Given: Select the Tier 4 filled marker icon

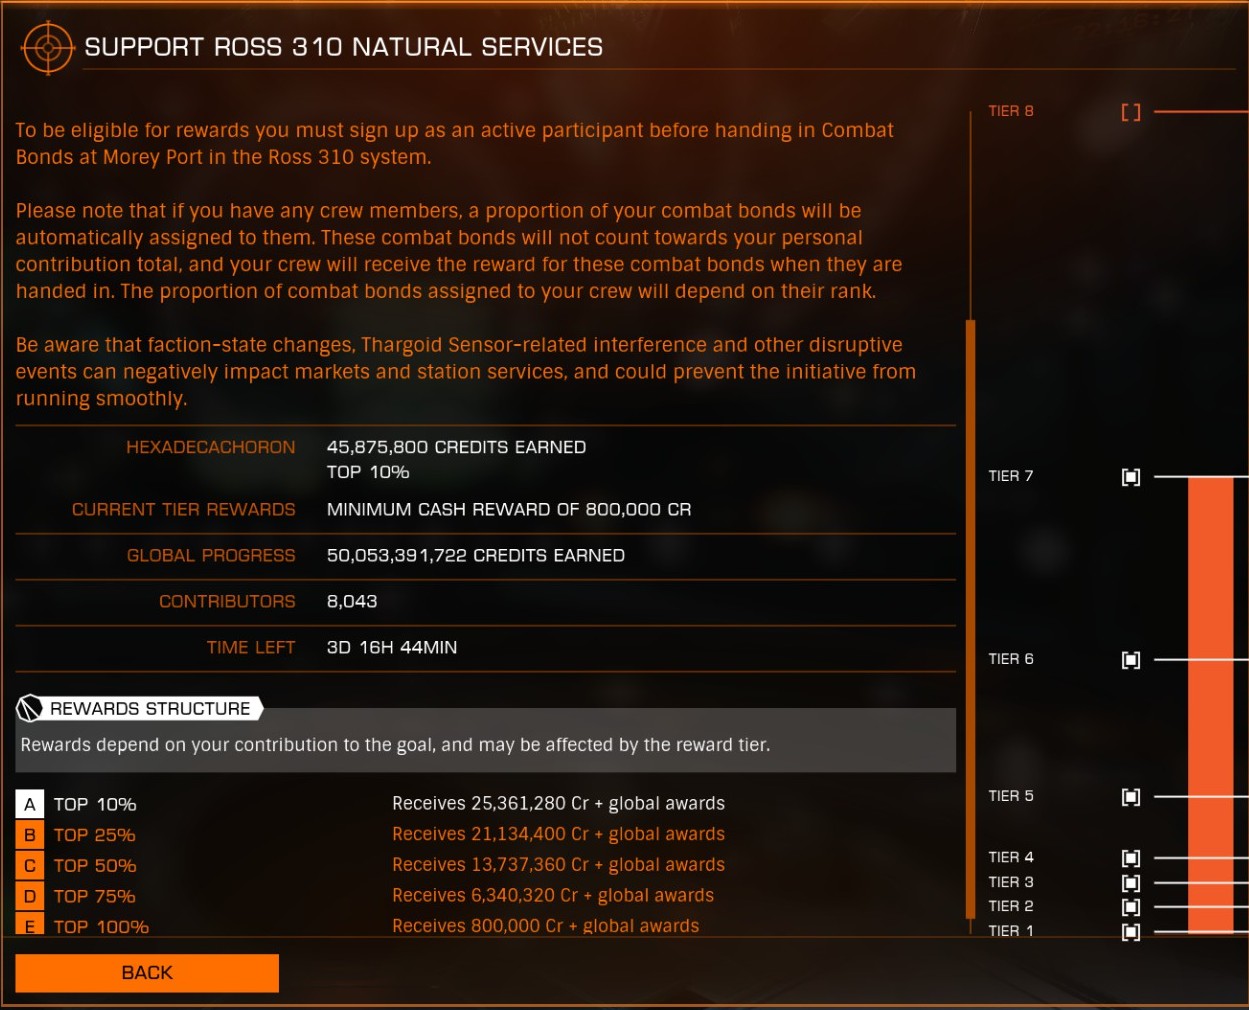Looking at the screenshot, I should pyautogui.click(x=1131, y=858).
